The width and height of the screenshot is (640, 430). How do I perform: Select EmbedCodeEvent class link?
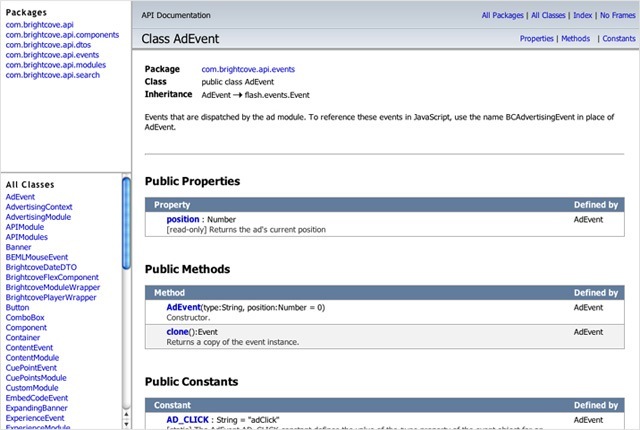[x=37, y=398]
